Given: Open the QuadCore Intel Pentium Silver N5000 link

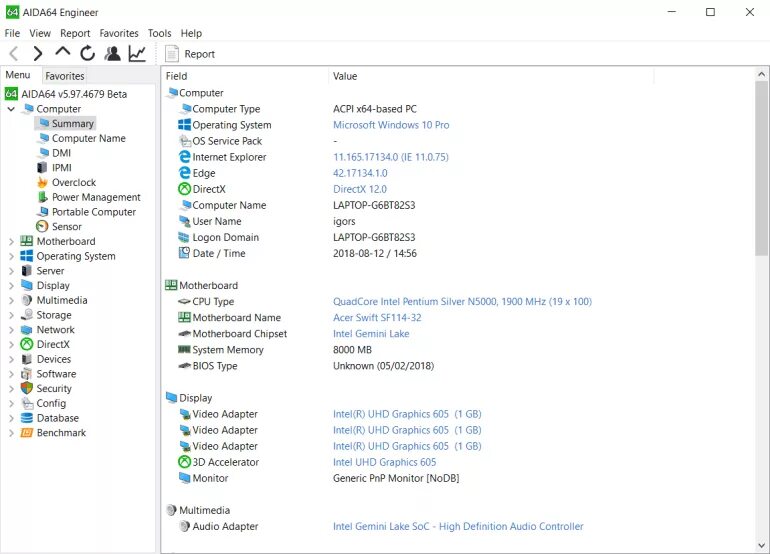Looking at the screenshot, I should (x=462, y=302).
